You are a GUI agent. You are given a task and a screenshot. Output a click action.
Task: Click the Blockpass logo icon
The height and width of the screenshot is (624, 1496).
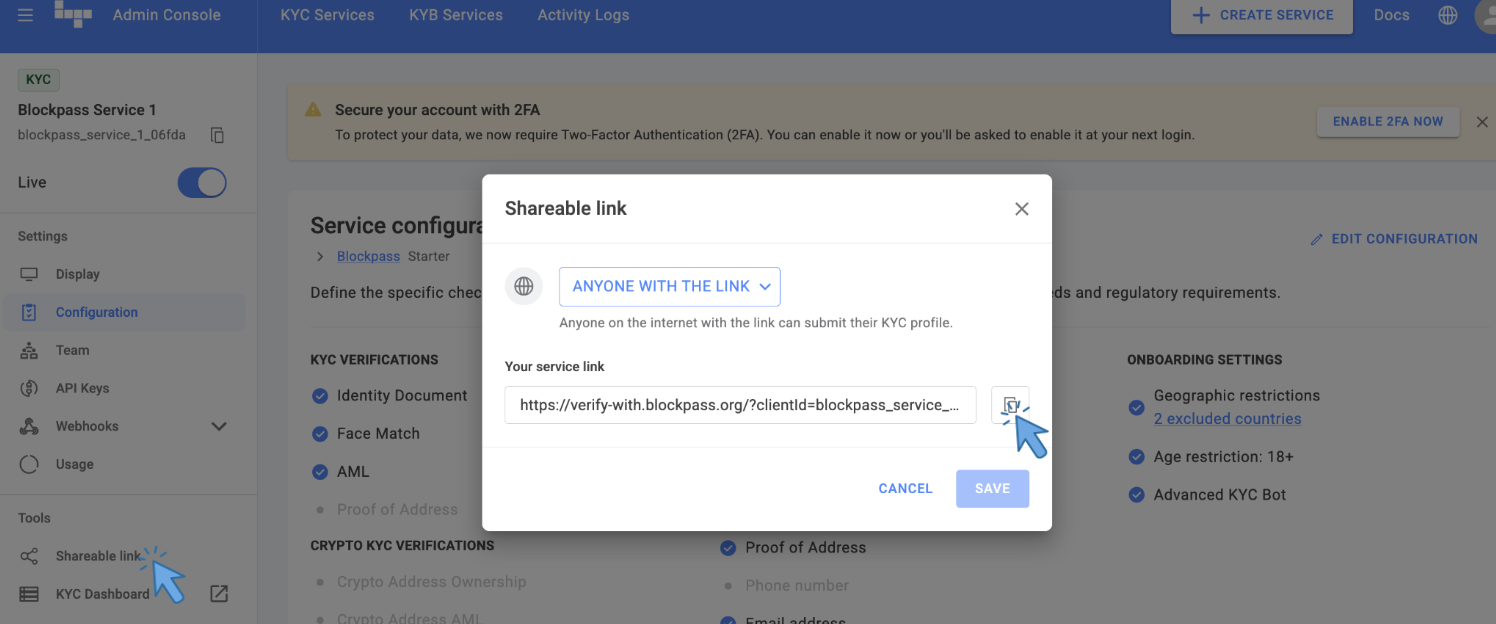(x=73, y=14)
